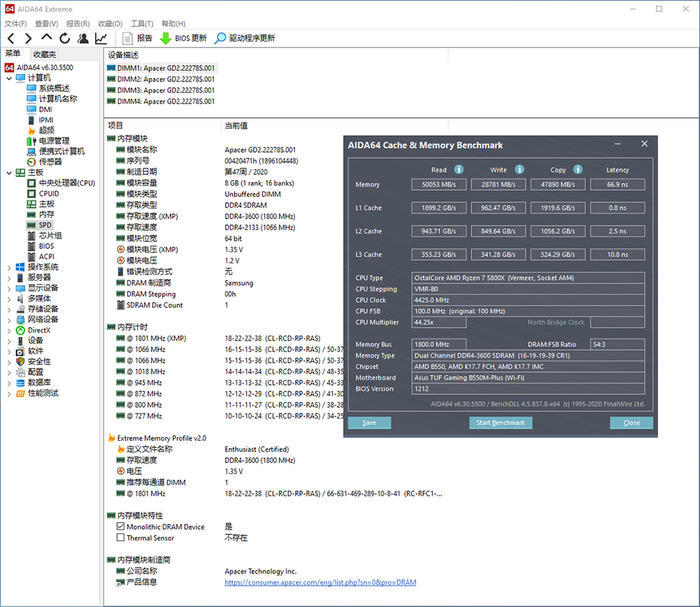This screenshot has height=607, width=700.
Task: Click Copy column info icon
Action: pyautogui.click(x=578, y=170)
